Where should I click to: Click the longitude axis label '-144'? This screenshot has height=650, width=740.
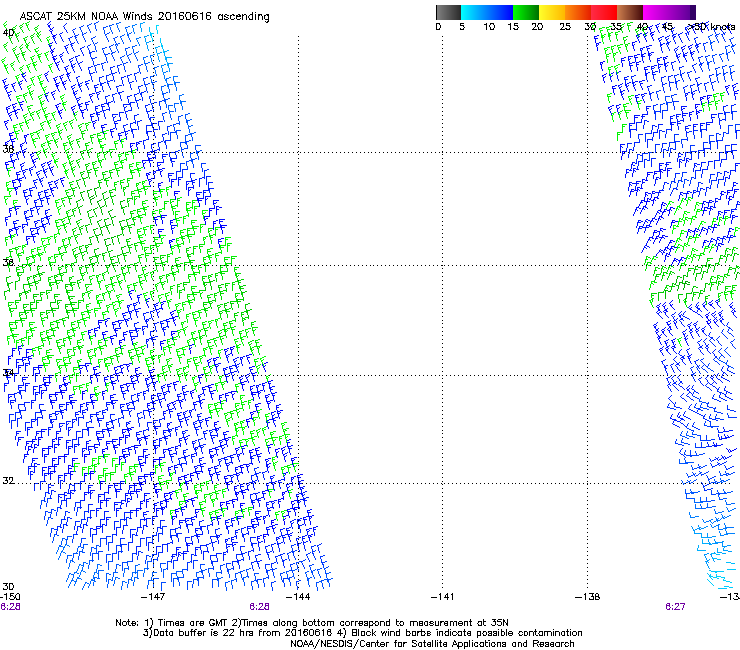[298, 597]
